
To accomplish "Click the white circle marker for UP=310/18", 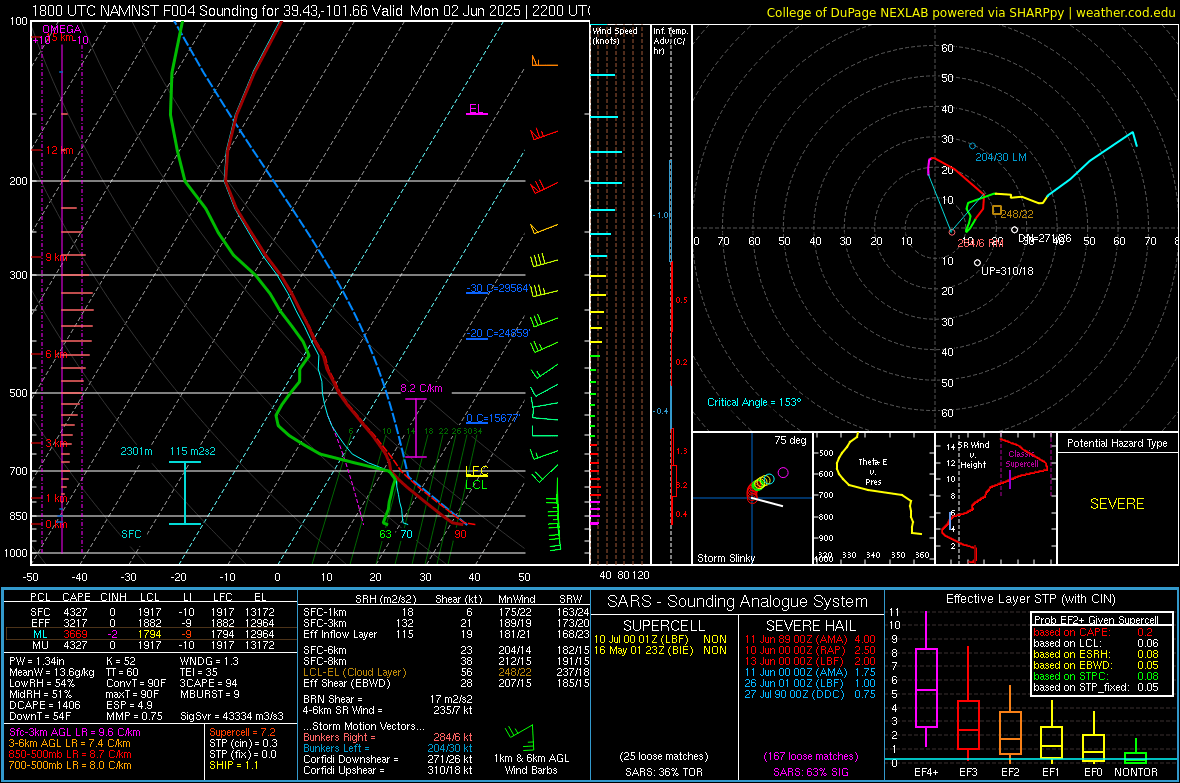I will point(978,263).
